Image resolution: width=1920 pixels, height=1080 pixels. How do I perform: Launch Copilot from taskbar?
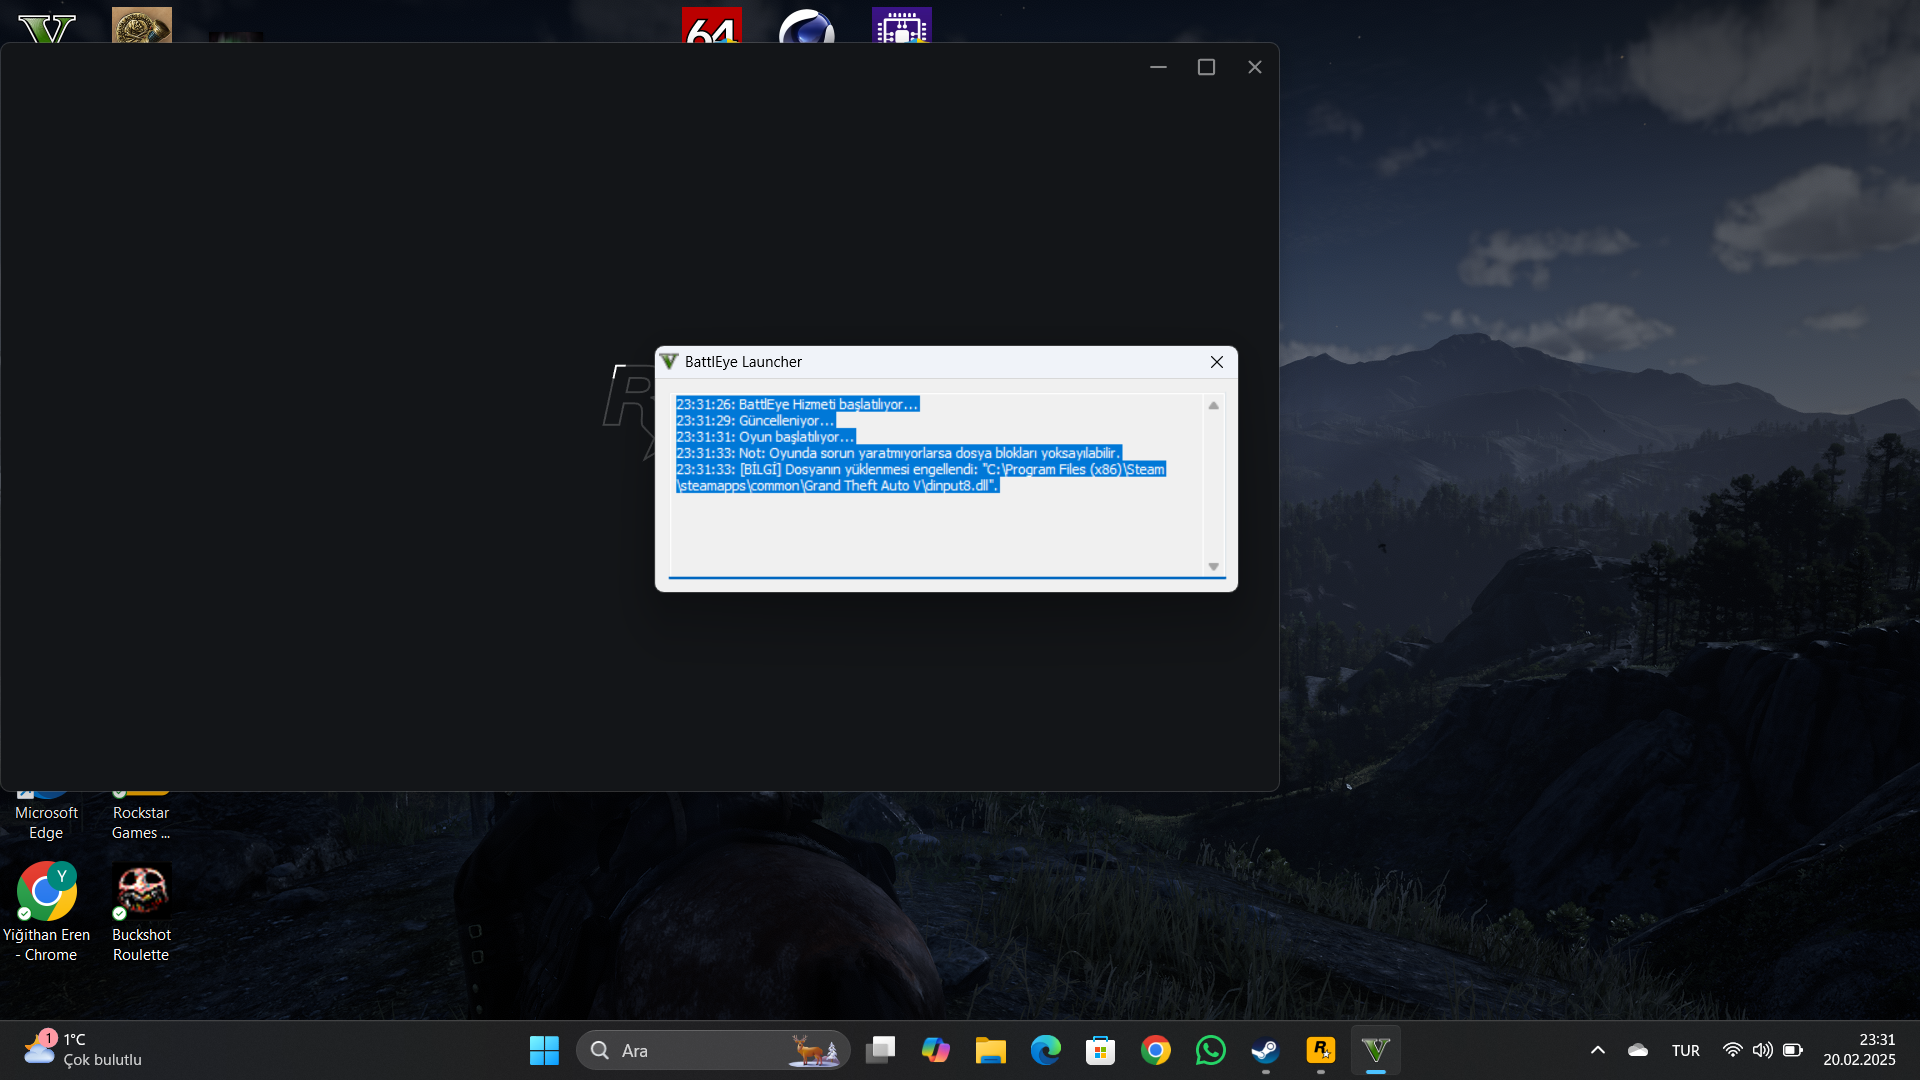click(x=936, y=1050)
